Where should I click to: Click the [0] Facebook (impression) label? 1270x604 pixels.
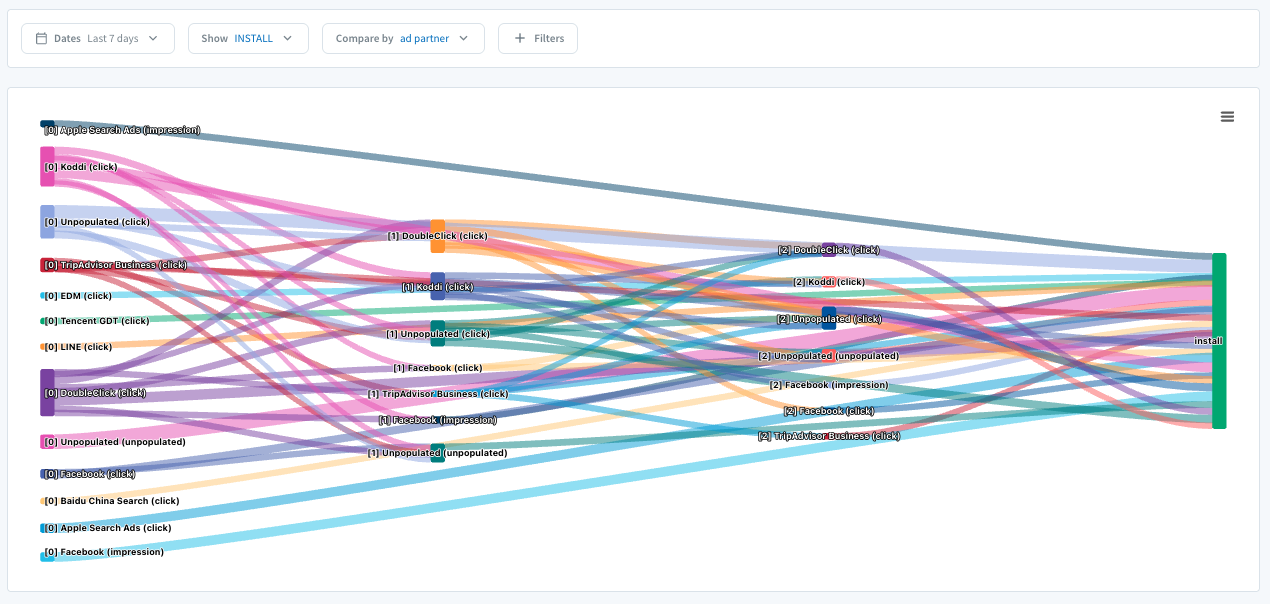click(104, 552)
